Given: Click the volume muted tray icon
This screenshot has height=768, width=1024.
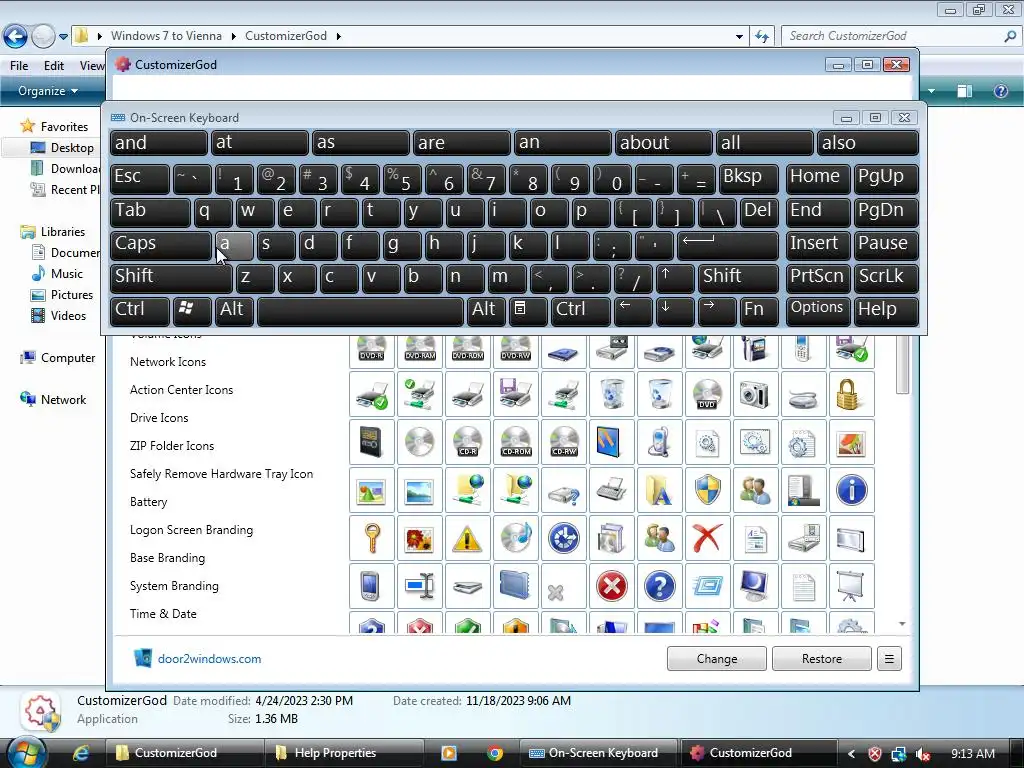Looking at the screenshot, I should [923, 754].
